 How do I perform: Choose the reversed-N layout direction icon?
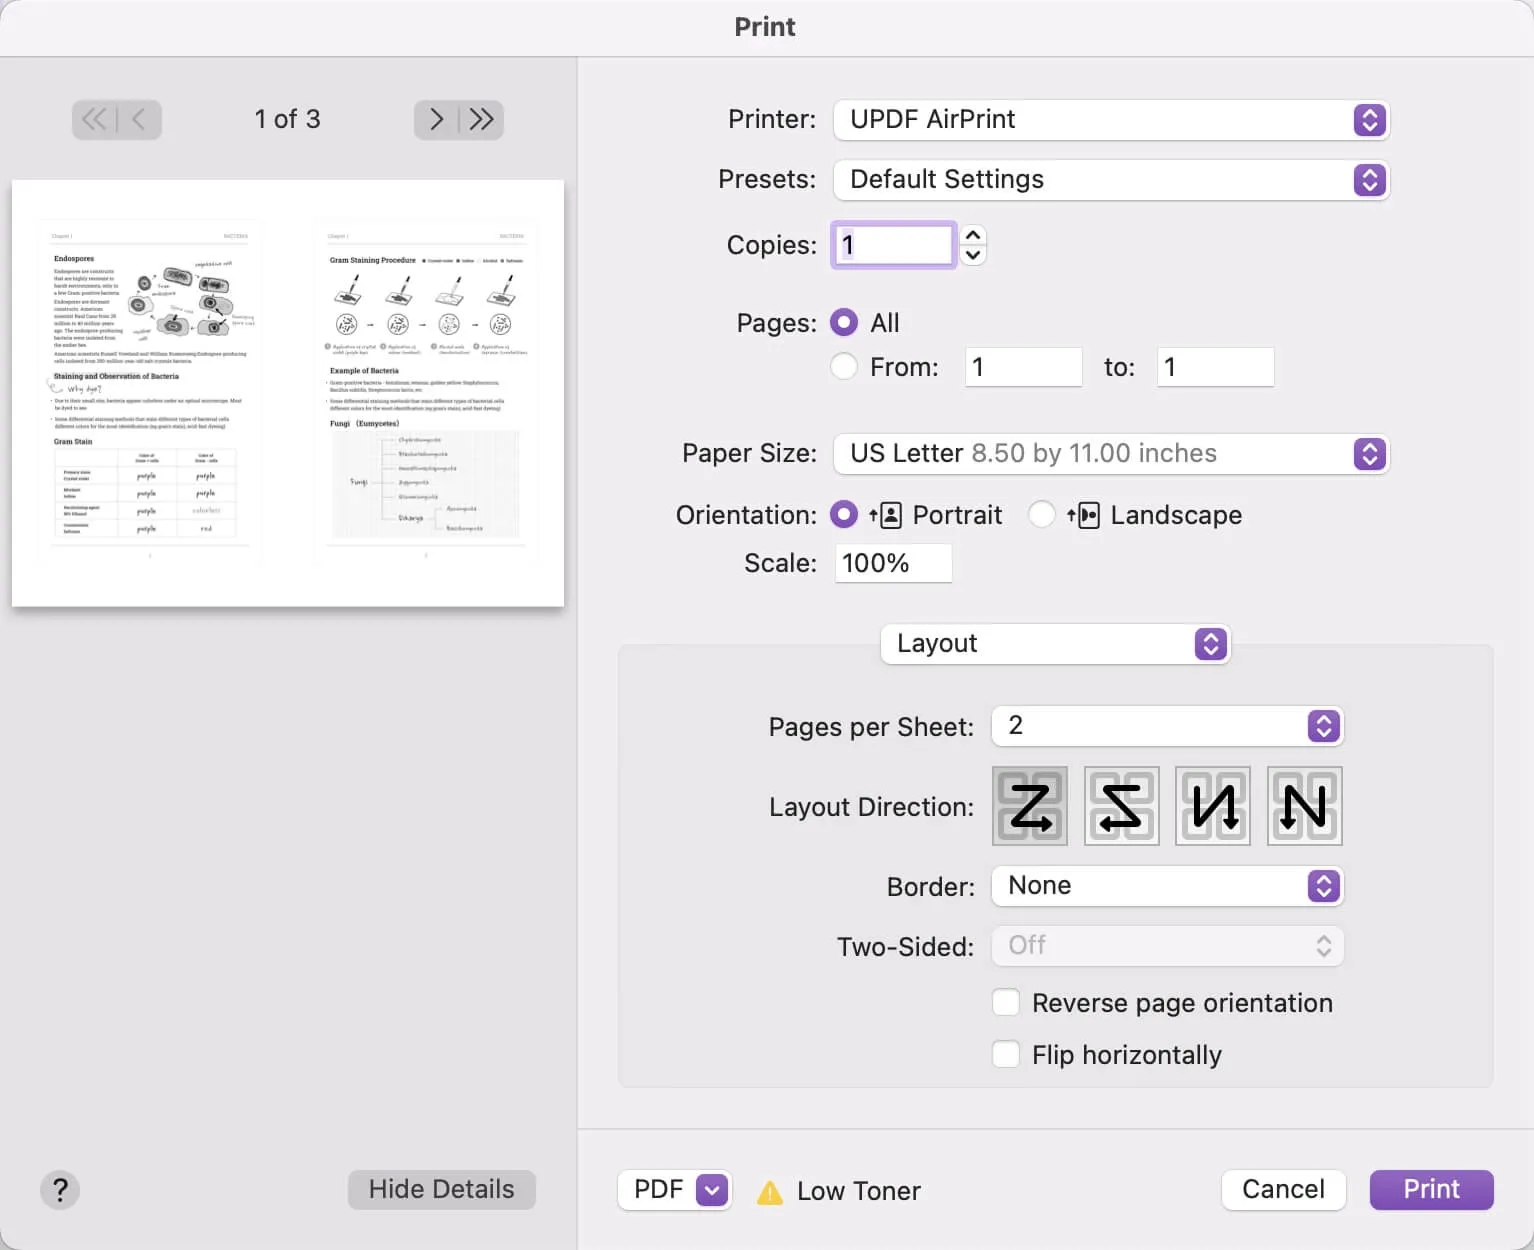[1213, 806]
